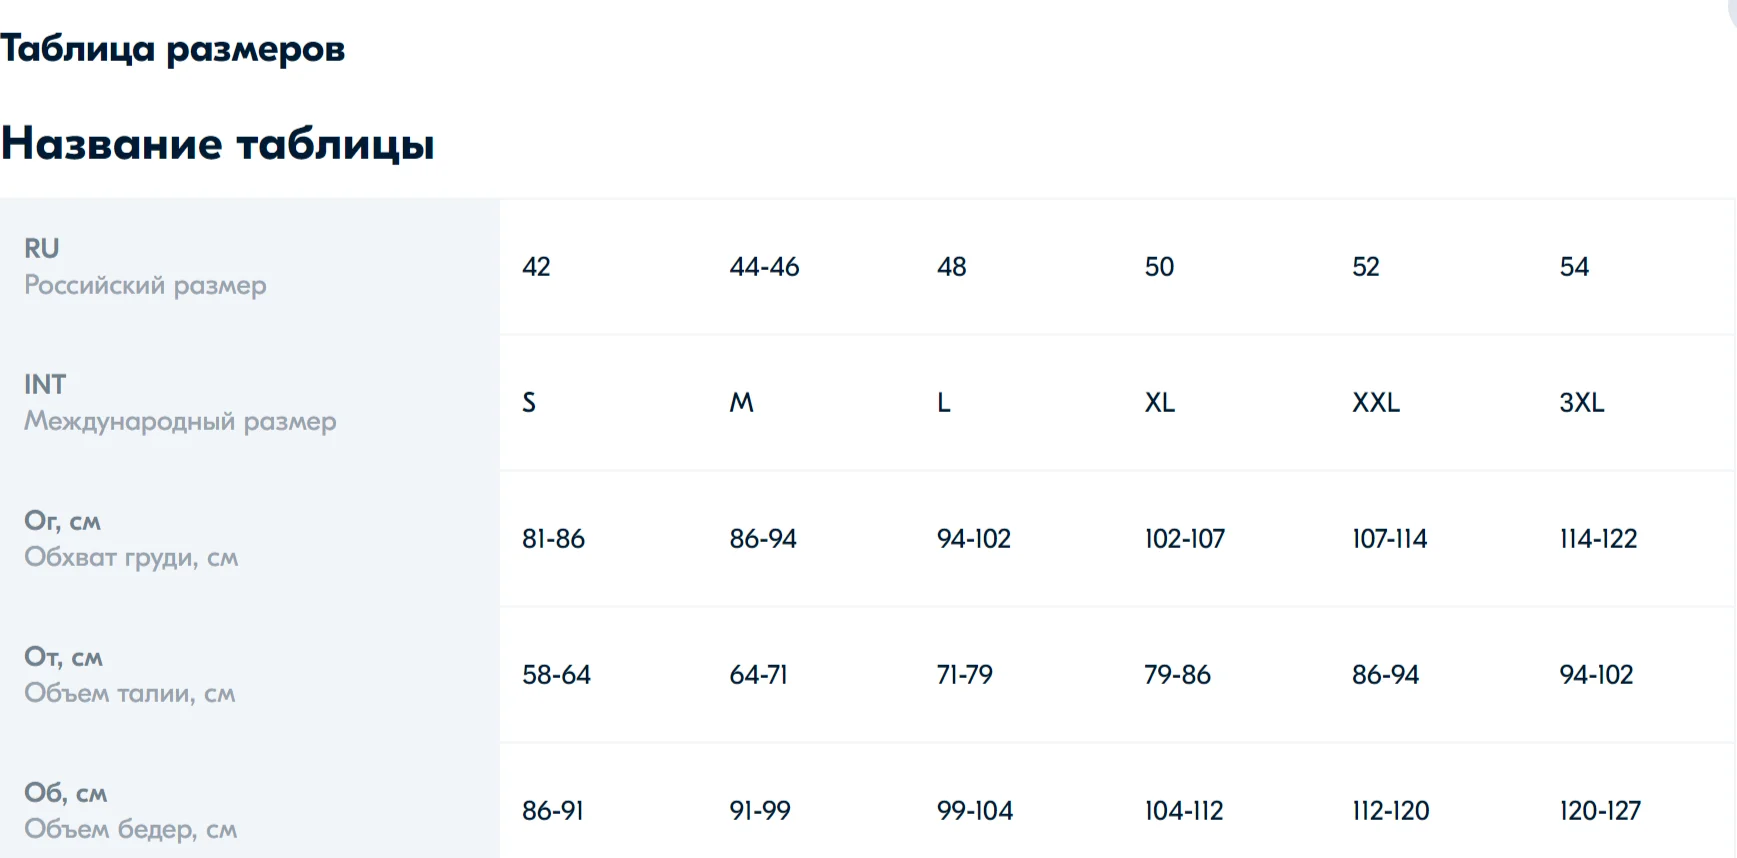Viewport: 1737px width, 858px height.
Task: Select the RU "Российский размер" row header
Action: (x=145, y=267)
